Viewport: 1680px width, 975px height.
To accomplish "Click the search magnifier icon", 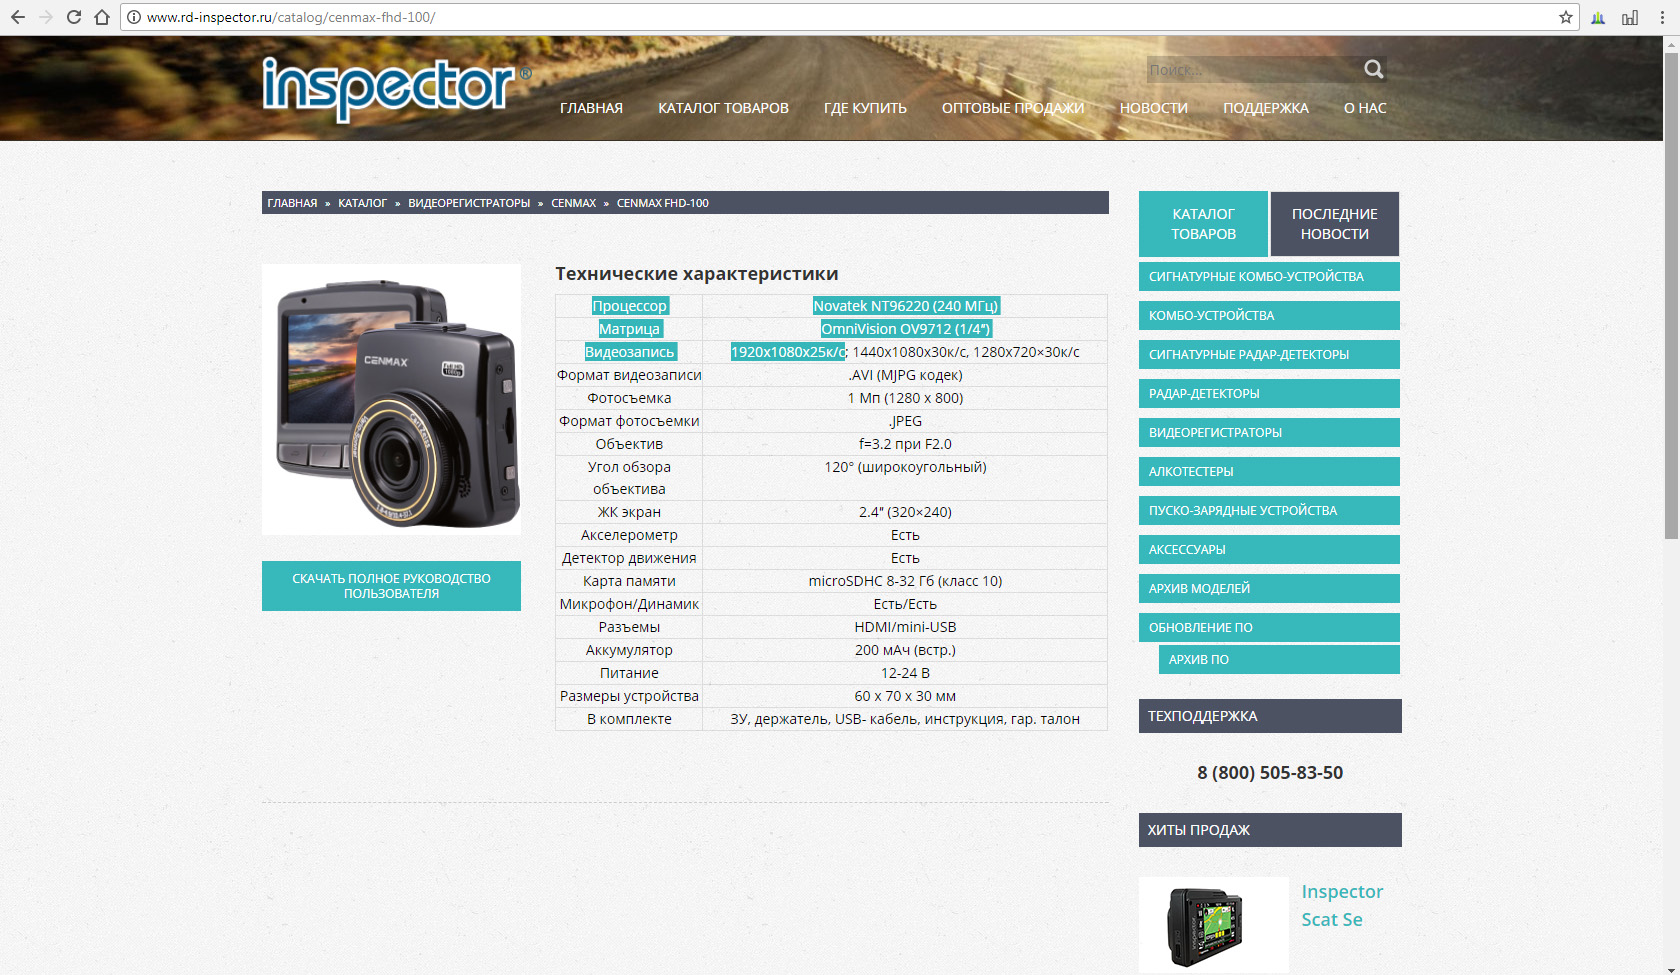I will tap(1373, 69).
